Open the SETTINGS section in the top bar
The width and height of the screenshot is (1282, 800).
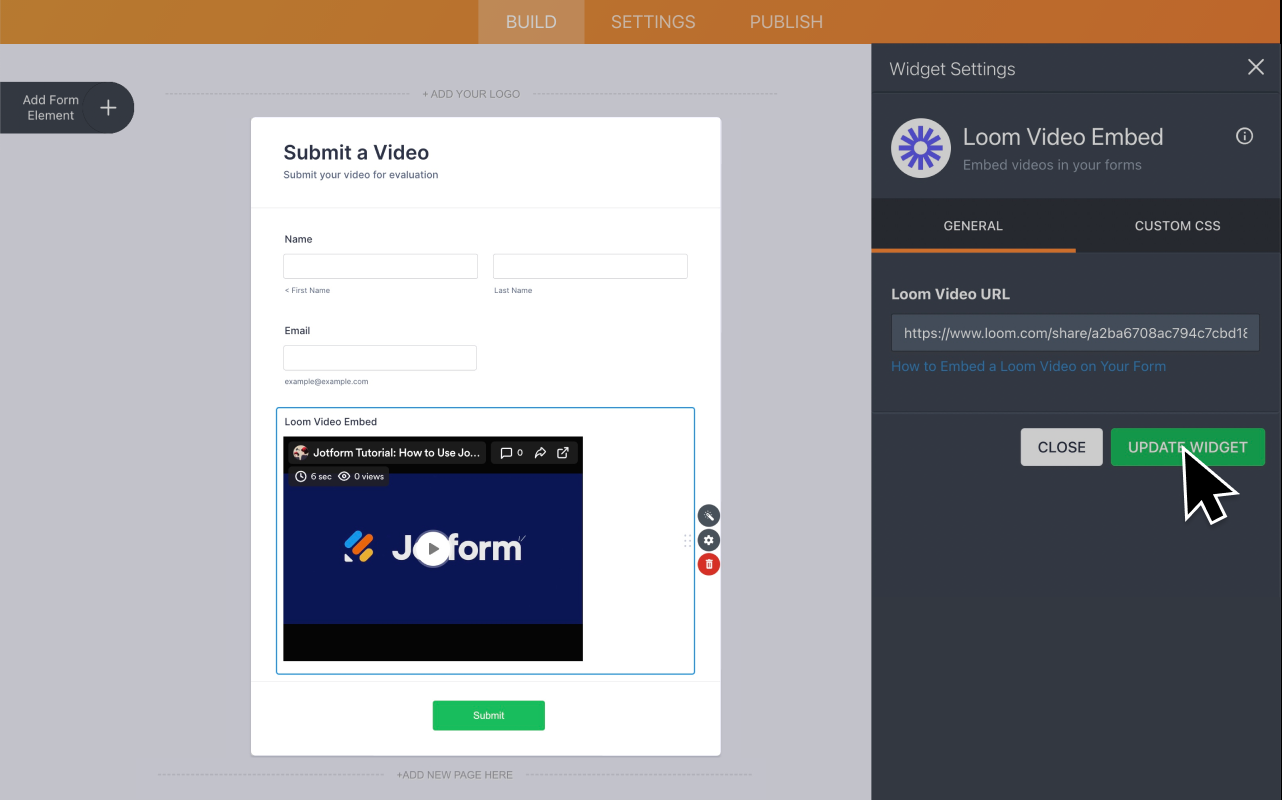tap(652, 21)
